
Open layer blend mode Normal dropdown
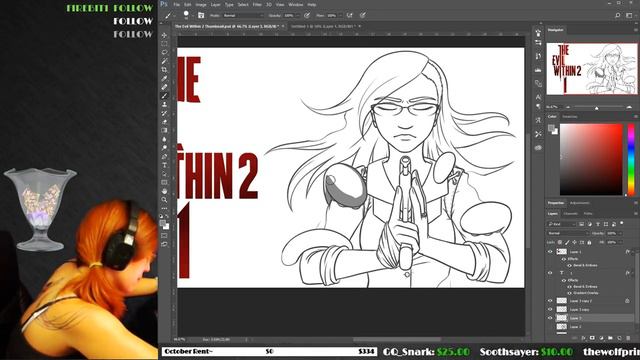(567, 233)
